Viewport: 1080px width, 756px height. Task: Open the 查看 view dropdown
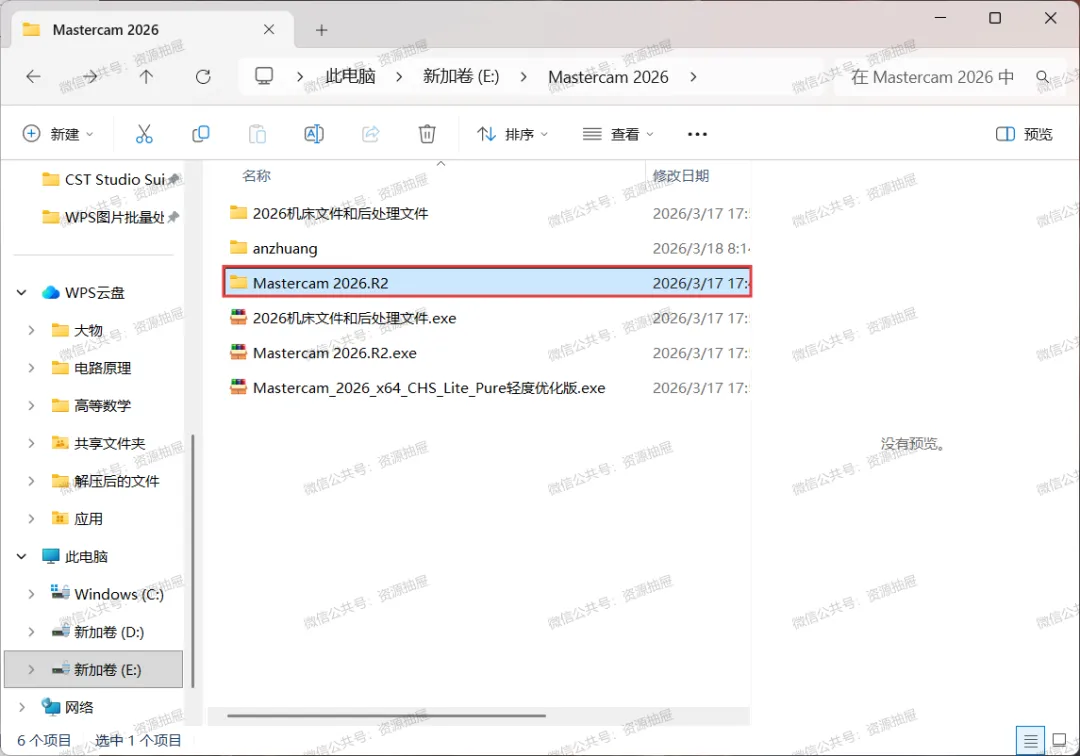(x=618, y=134)
